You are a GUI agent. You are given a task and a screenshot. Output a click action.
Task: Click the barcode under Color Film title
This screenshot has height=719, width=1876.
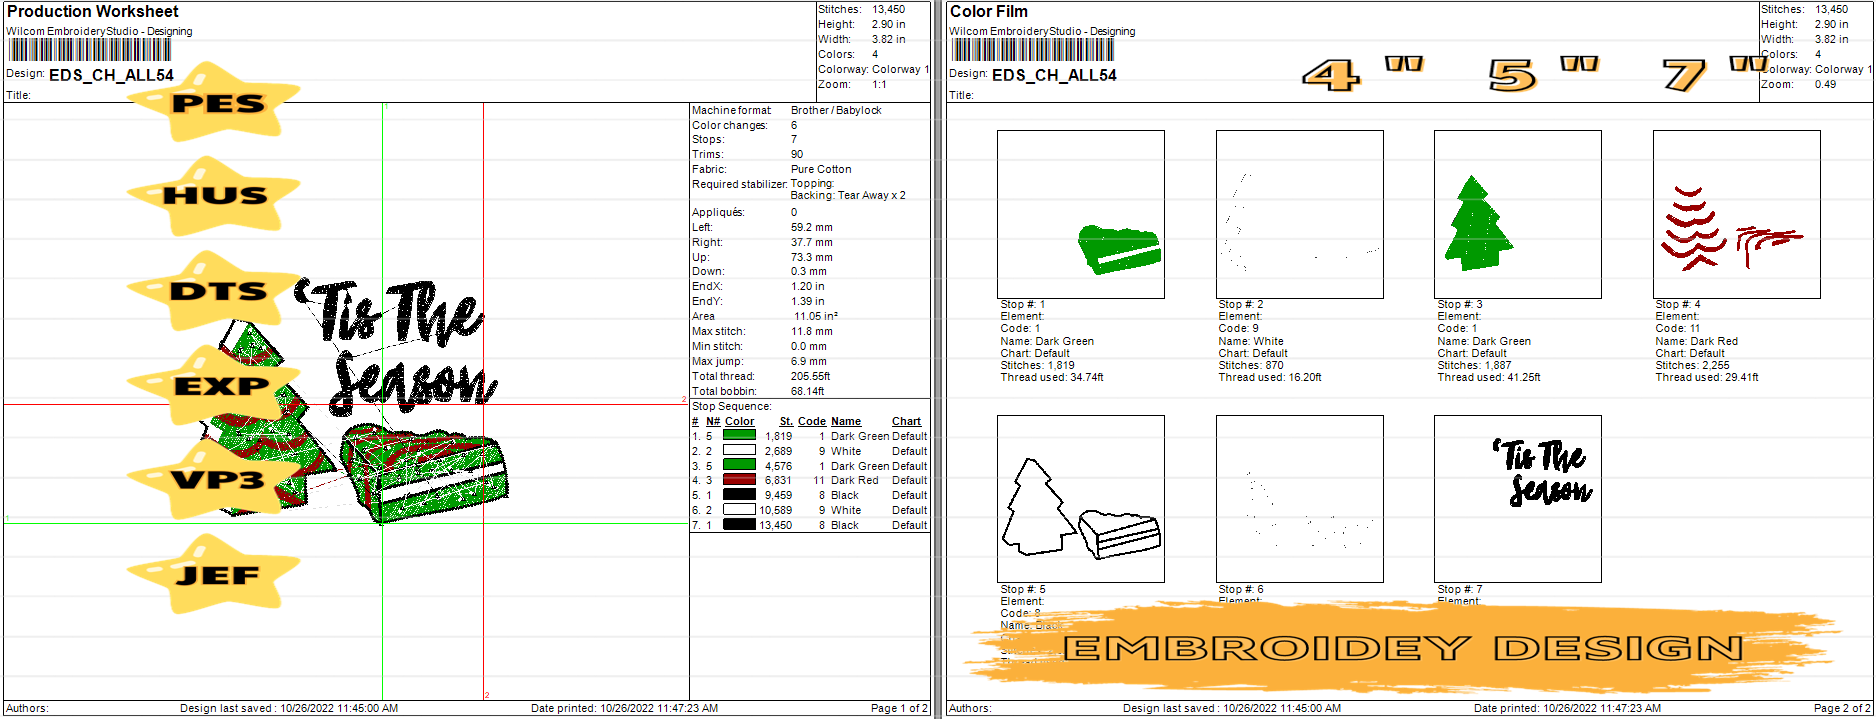point(1031,50)
